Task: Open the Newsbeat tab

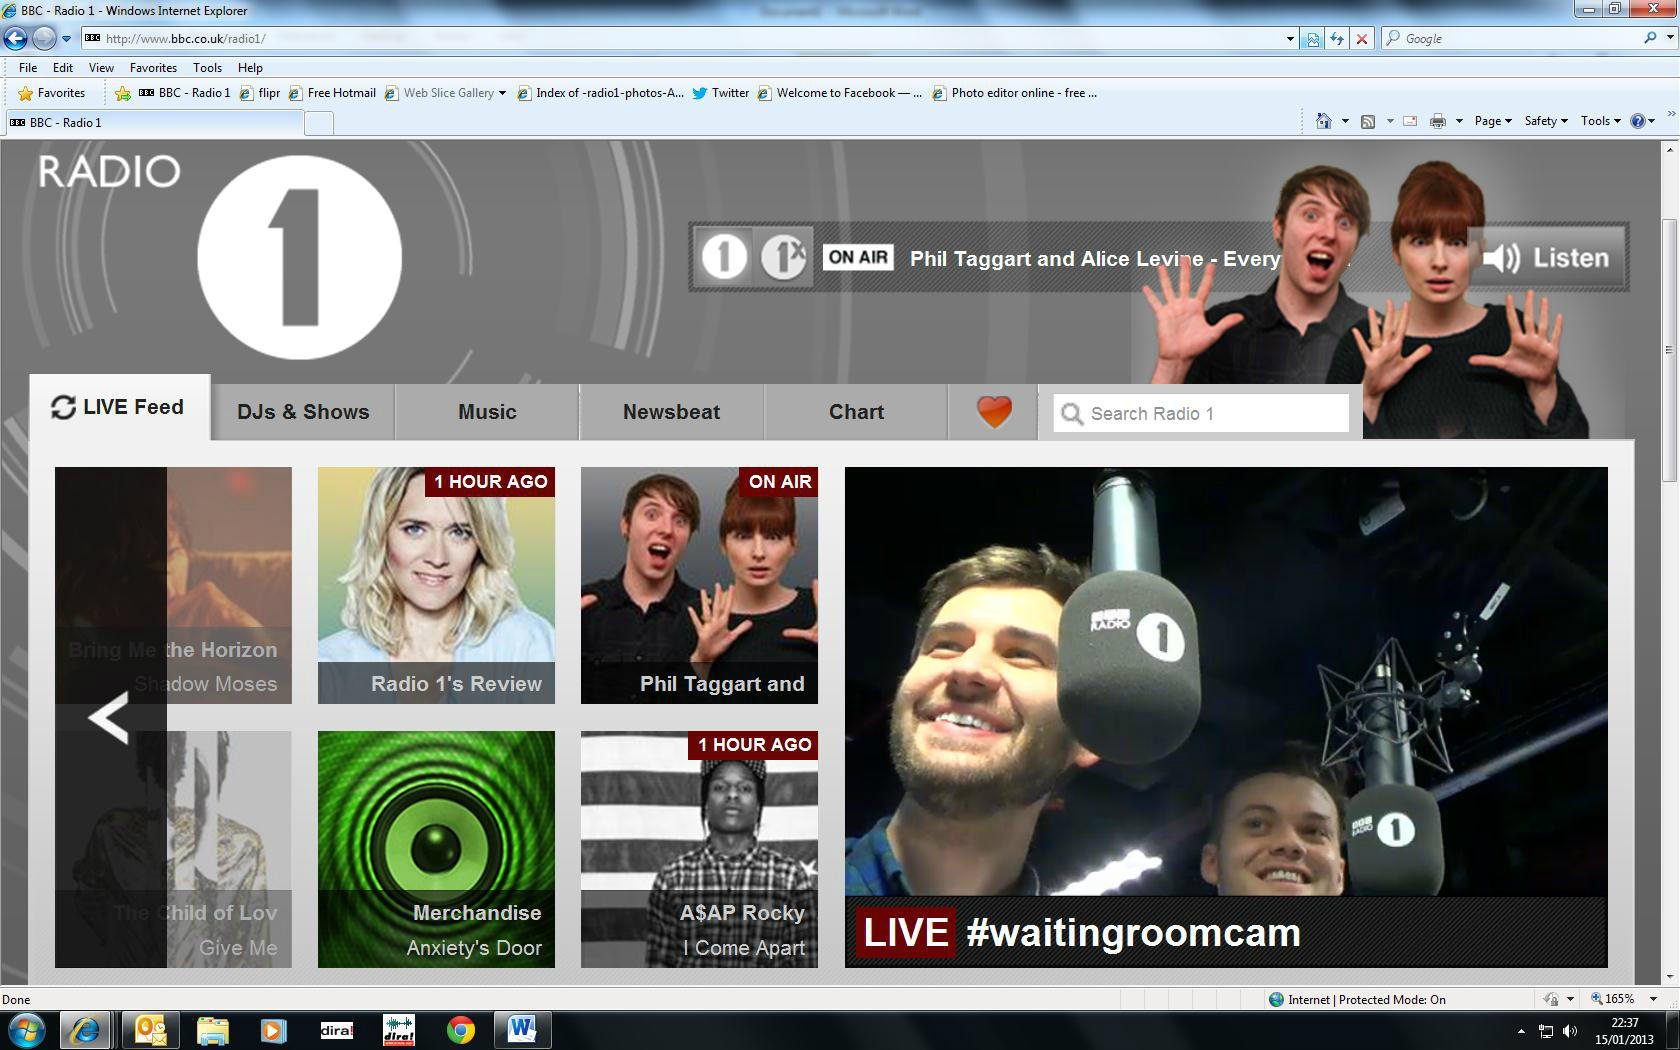Action: click(x=671, y=412)
